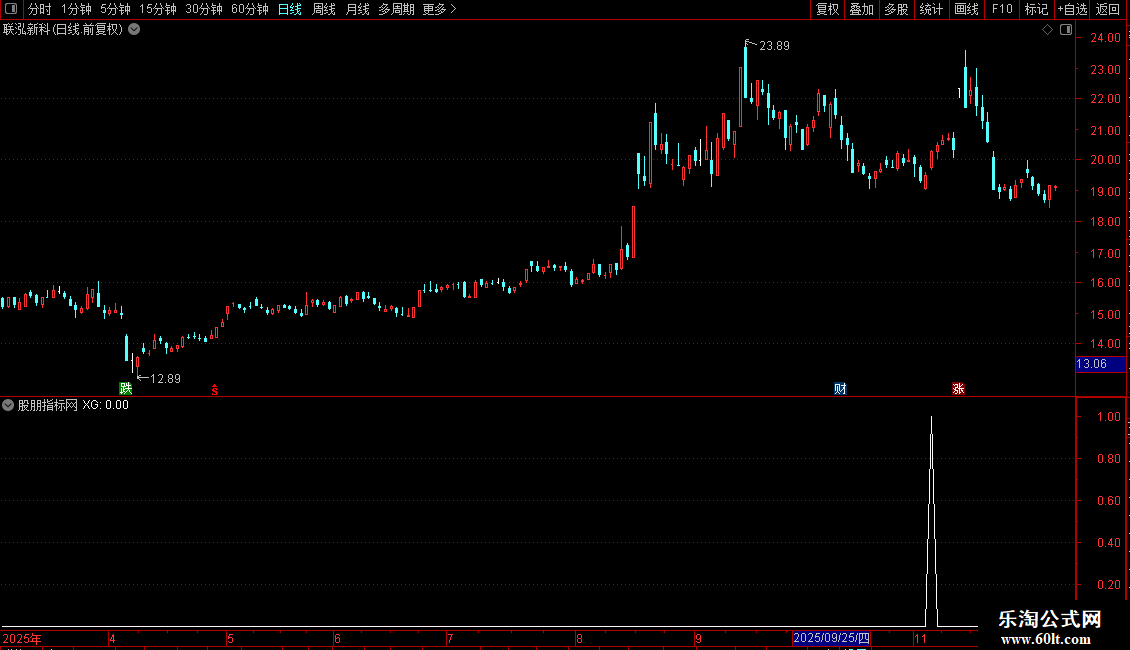Viewport: 1130px width, 650px height.
Task: Switch to the 15分钟 period
Action: (157, 9)
